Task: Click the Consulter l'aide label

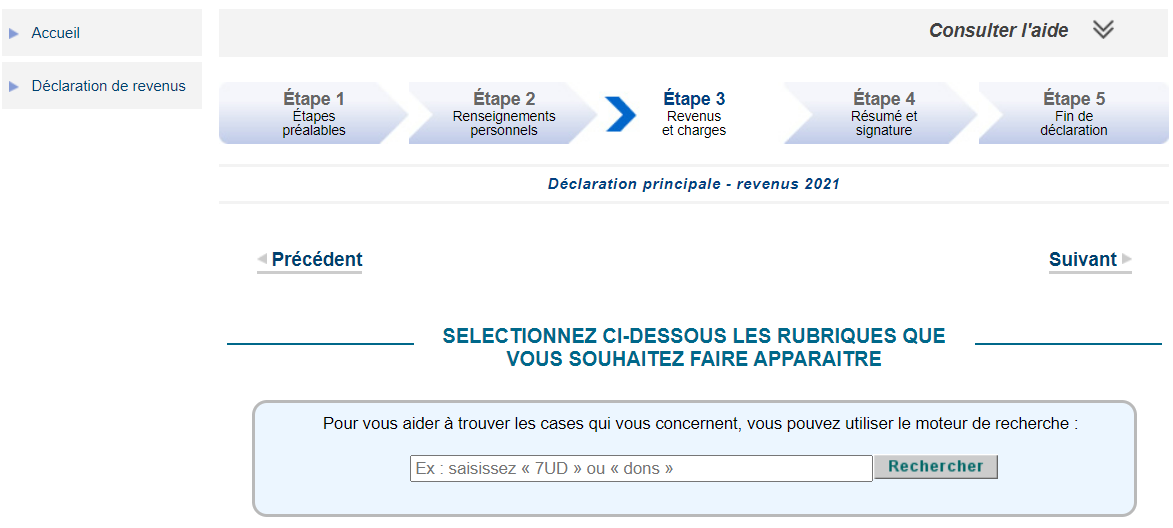Action: [999, 31]
